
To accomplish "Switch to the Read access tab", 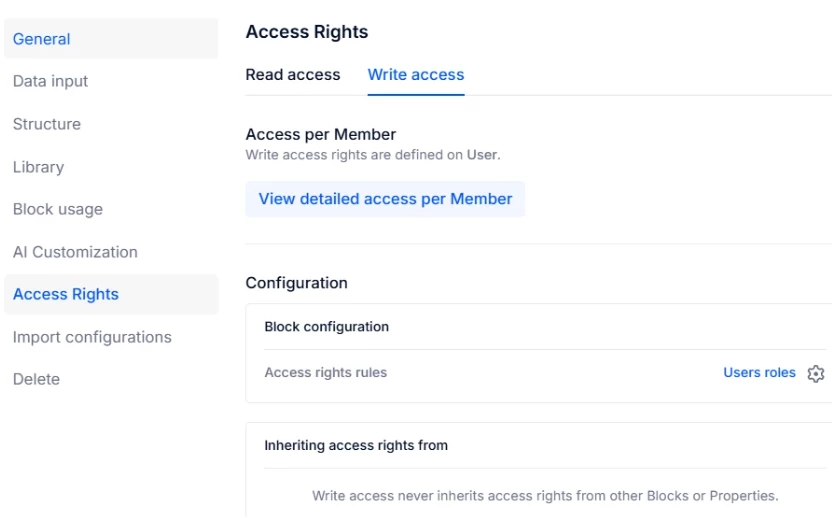I will coord(293,75).
